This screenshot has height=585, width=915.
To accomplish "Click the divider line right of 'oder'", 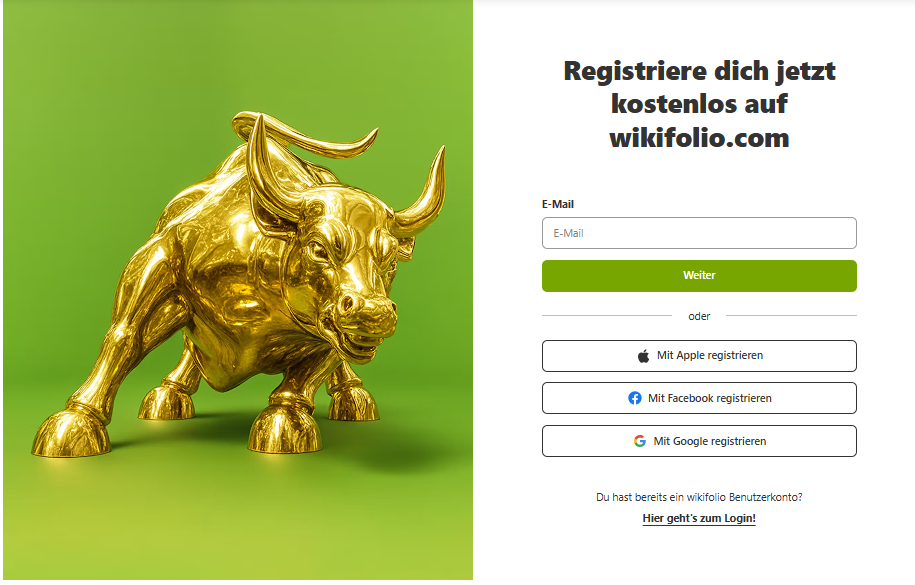I will [x=791, y=316].
